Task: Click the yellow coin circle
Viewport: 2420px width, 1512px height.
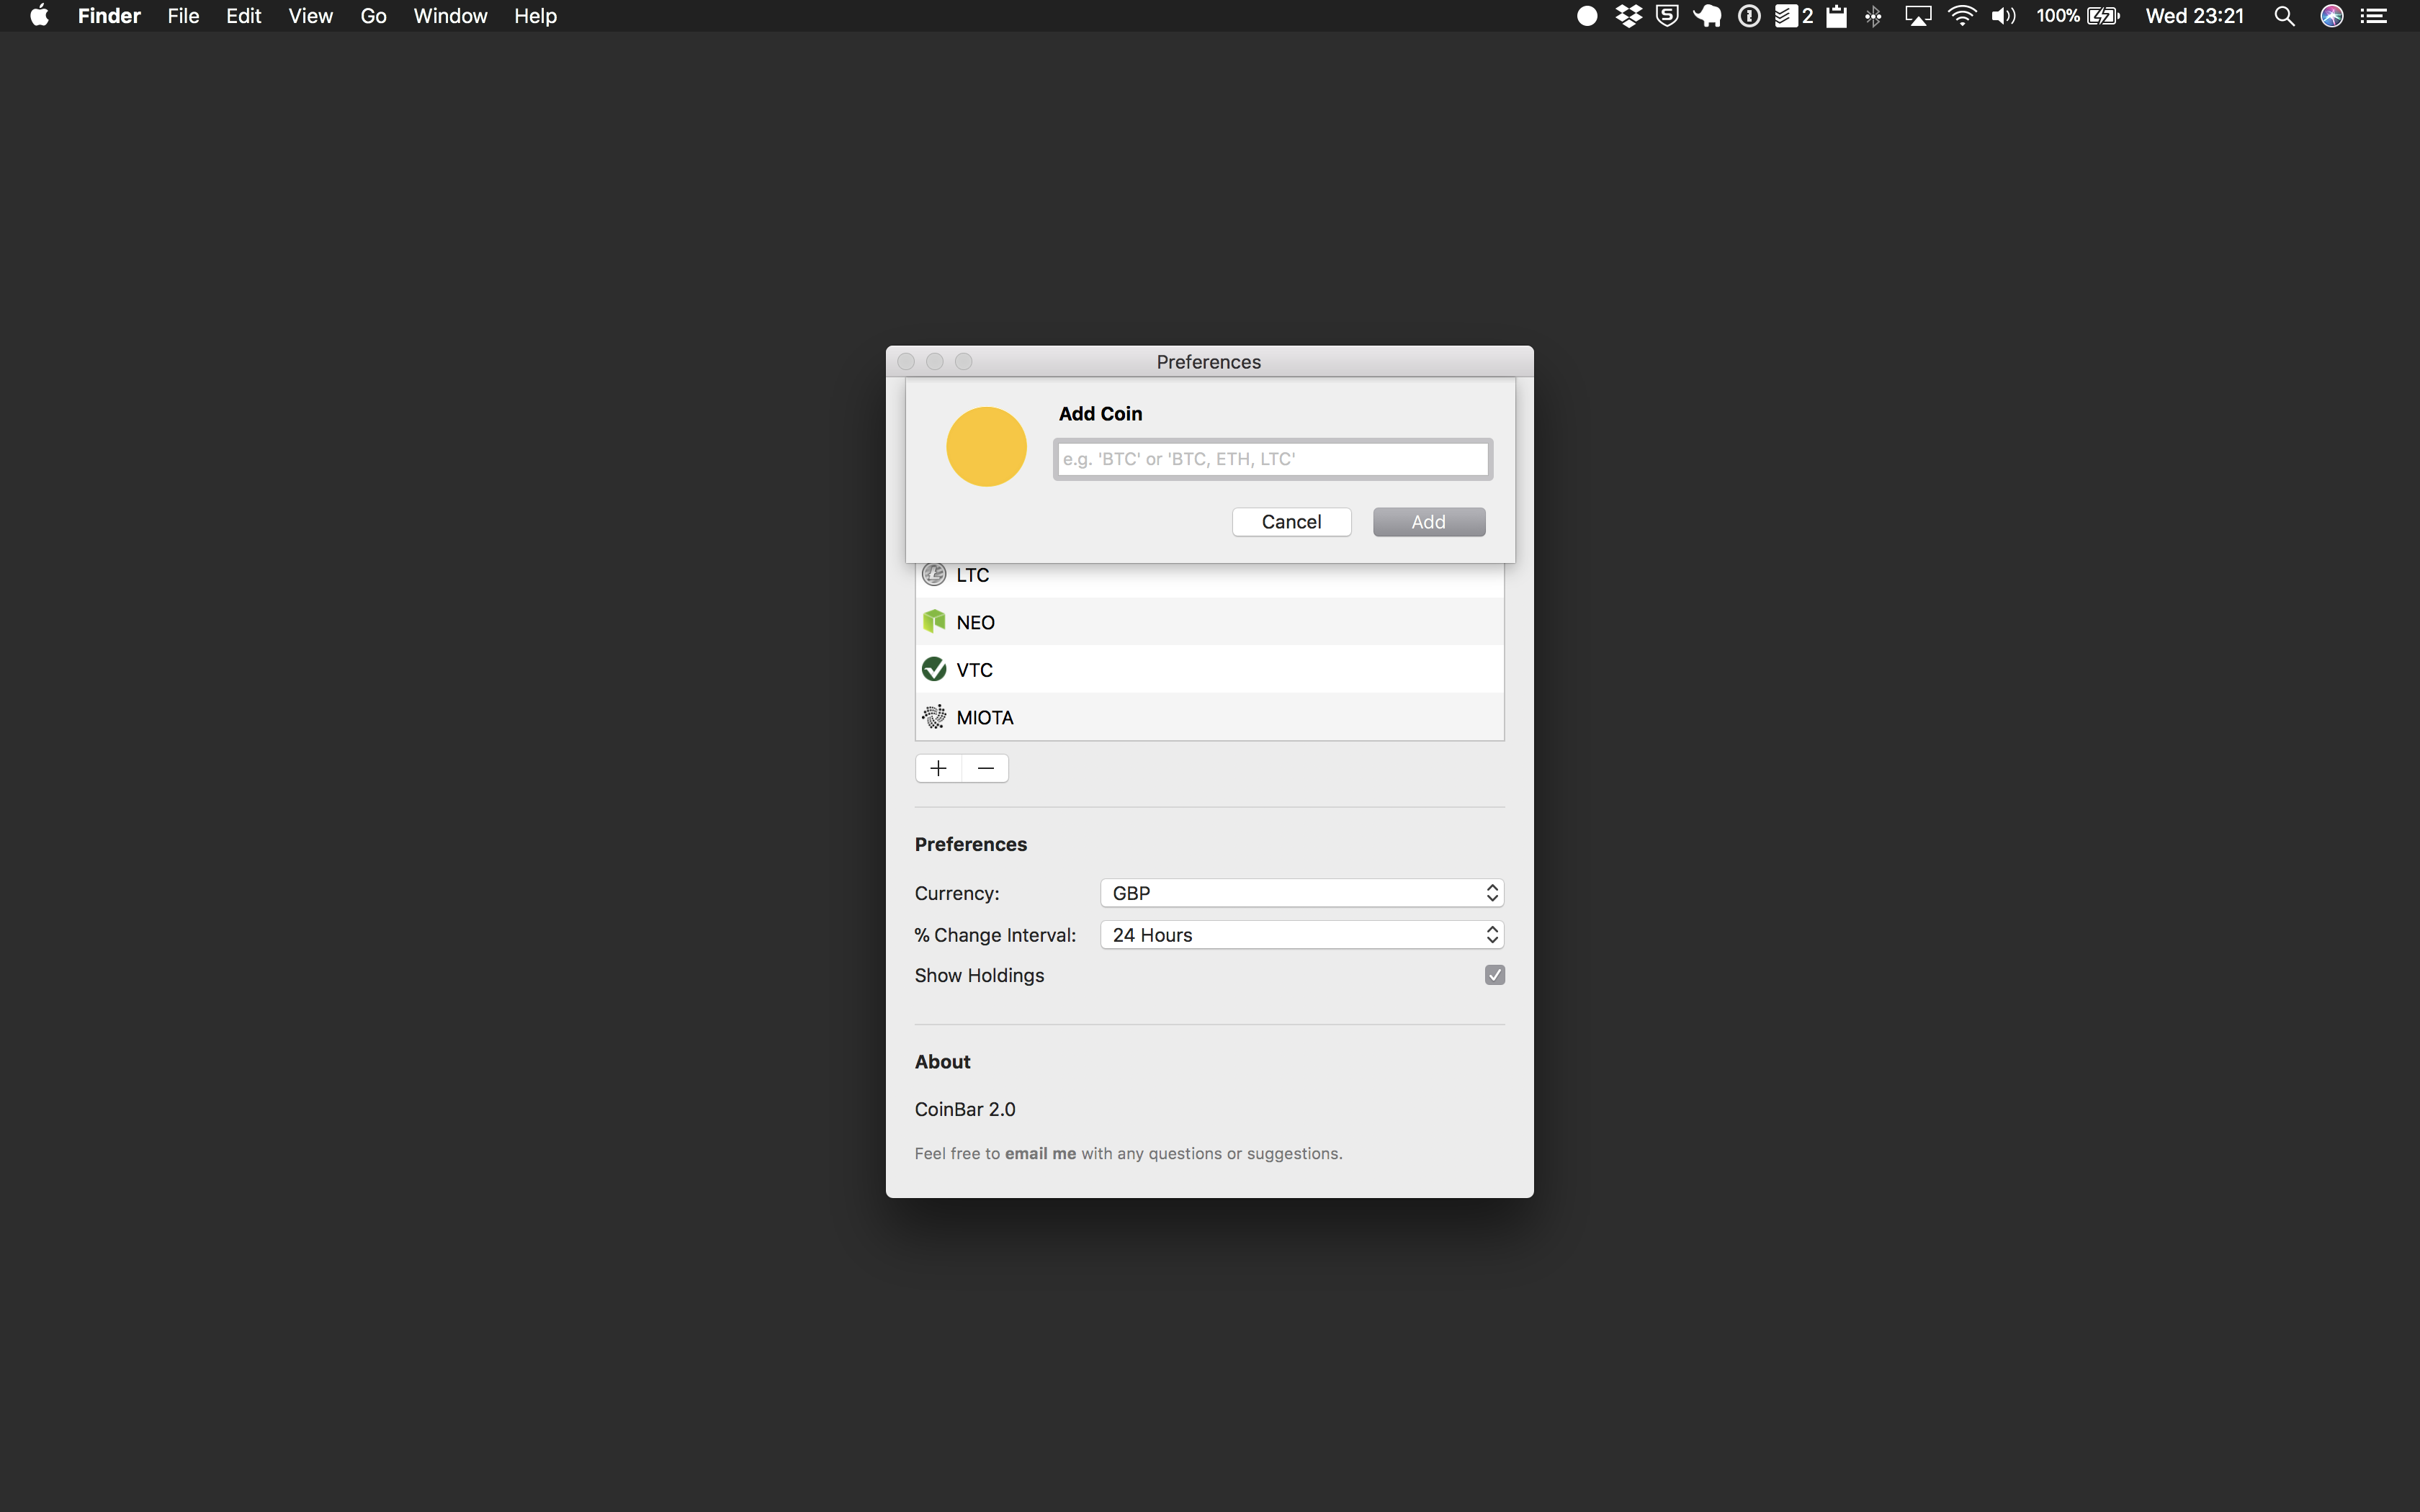Action: coord(986,447)
